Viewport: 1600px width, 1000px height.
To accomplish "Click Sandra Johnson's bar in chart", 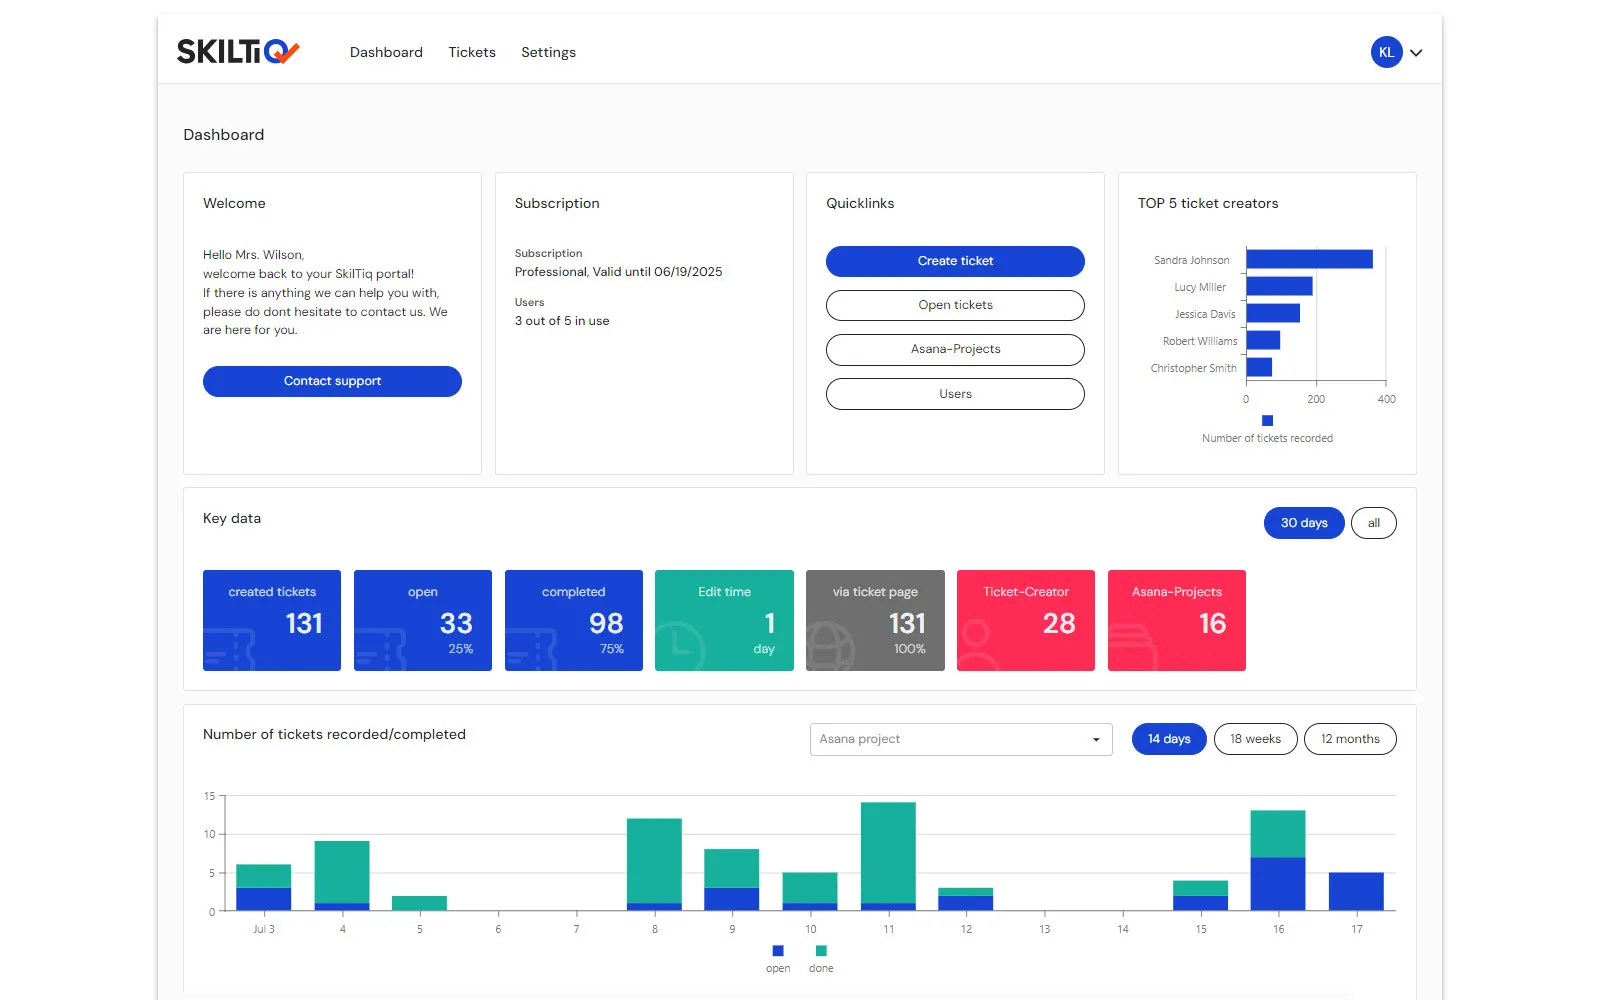I will [x=1309, y=260].
